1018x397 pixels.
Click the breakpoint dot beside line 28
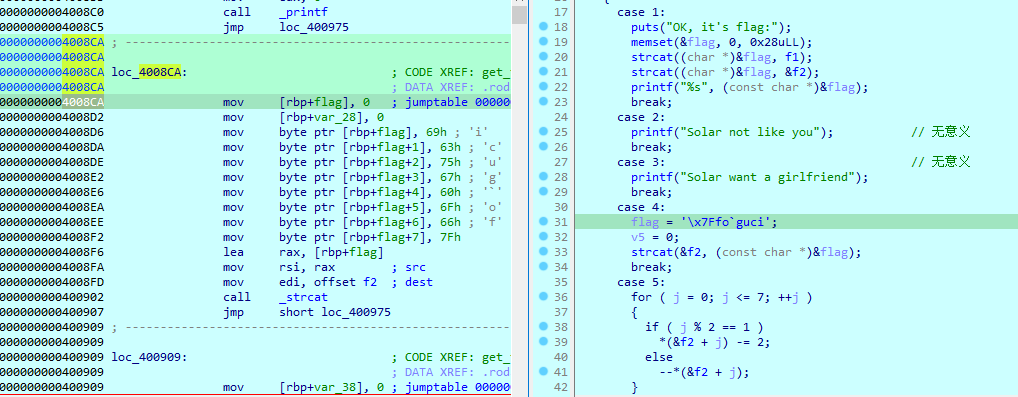[x=543, y=177]
